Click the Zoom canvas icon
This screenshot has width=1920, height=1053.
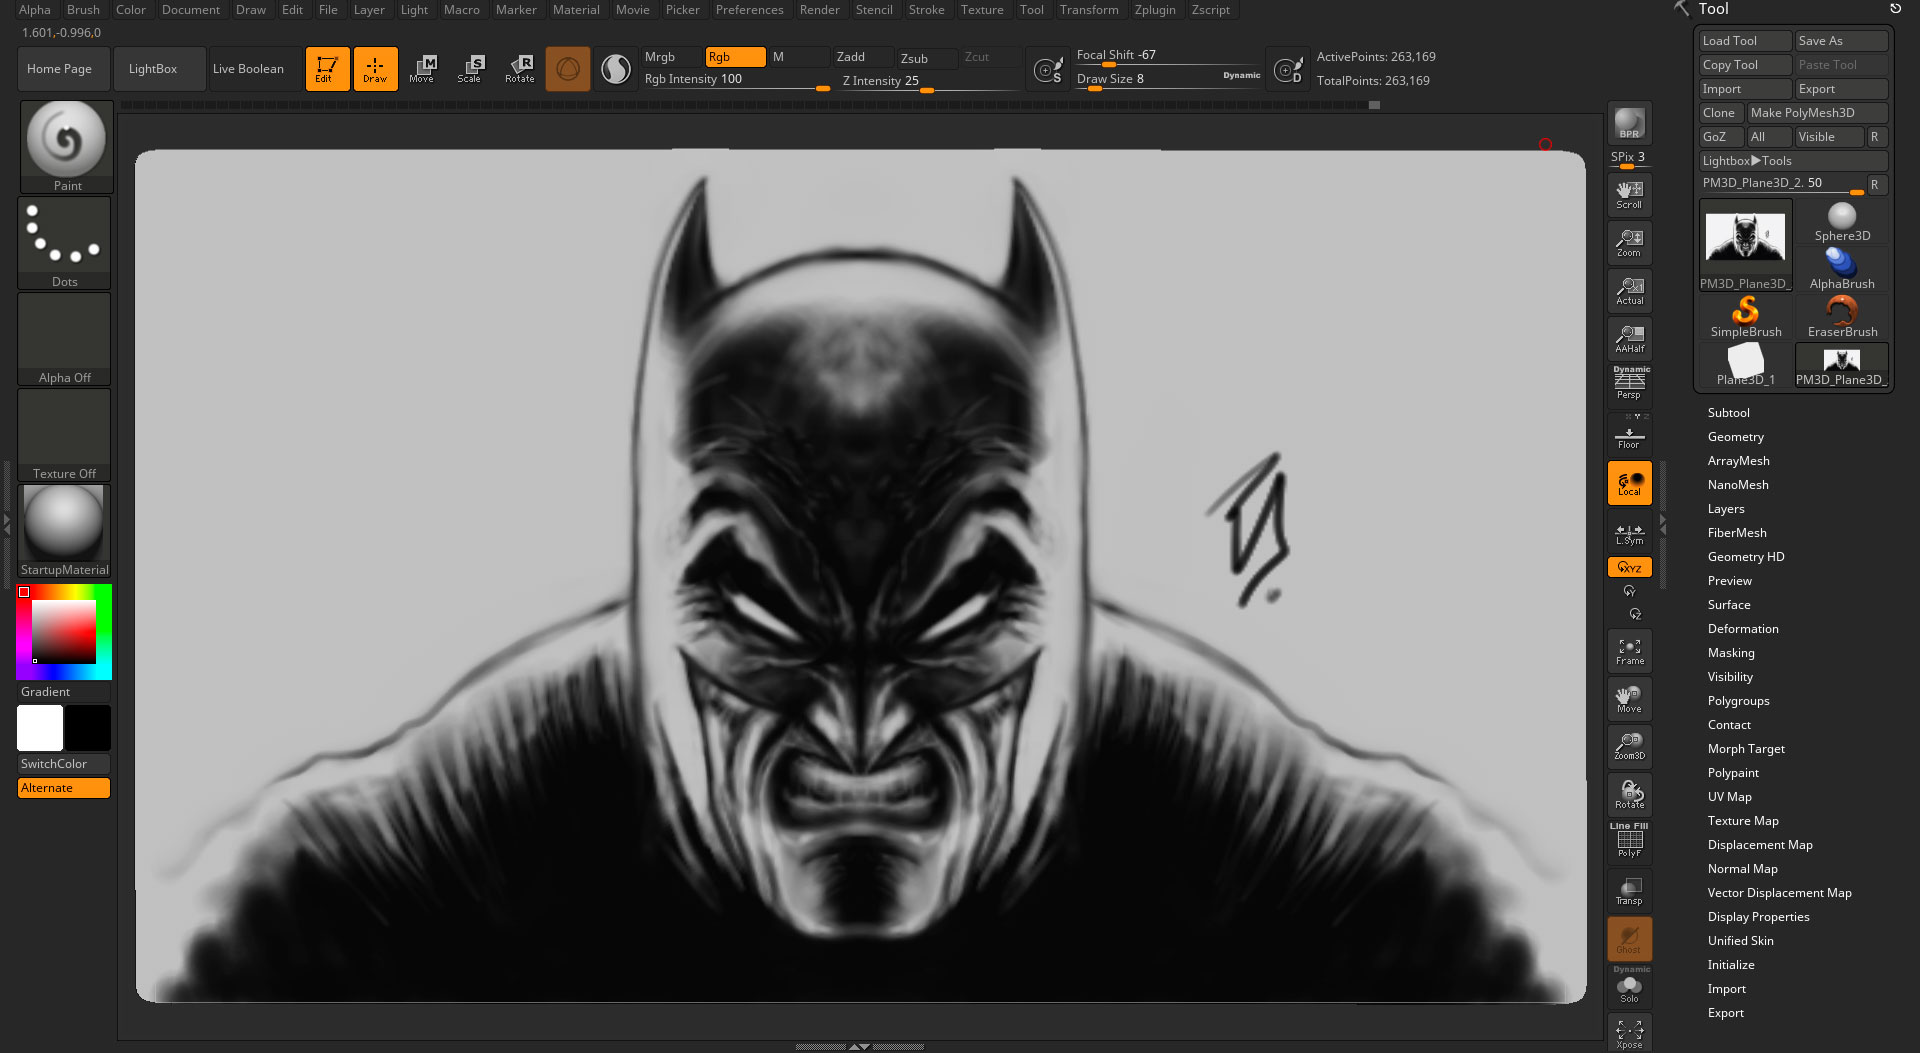[1629, 243]
